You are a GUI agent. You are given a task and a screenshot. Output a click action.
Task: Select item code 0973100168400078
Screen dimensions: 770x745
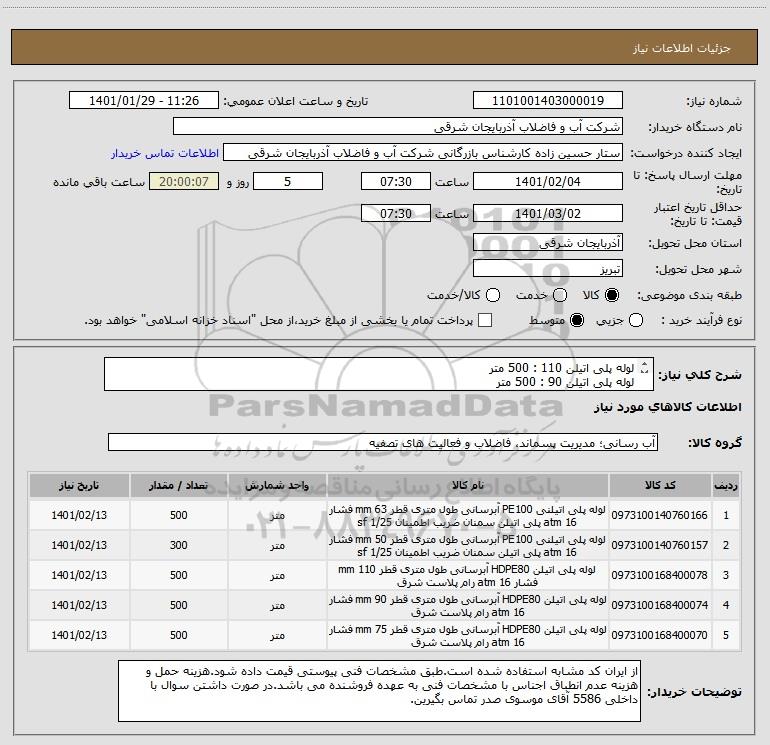(660, 575)
